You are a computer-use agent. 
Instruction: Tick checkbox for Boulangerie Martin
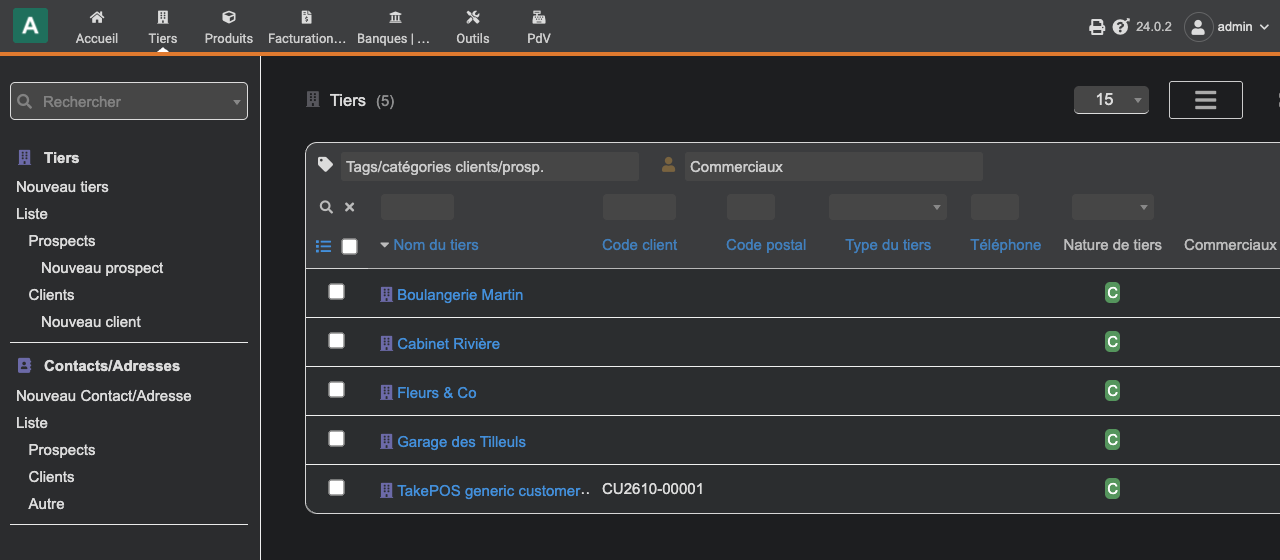tap(337, 291)
